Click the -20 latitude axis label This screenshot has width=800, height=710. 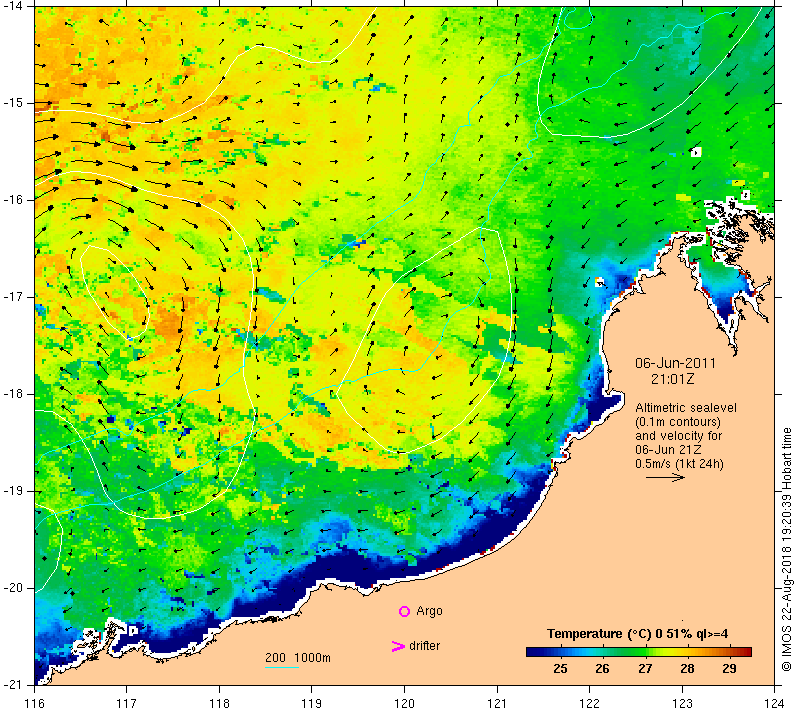(13, 588)
